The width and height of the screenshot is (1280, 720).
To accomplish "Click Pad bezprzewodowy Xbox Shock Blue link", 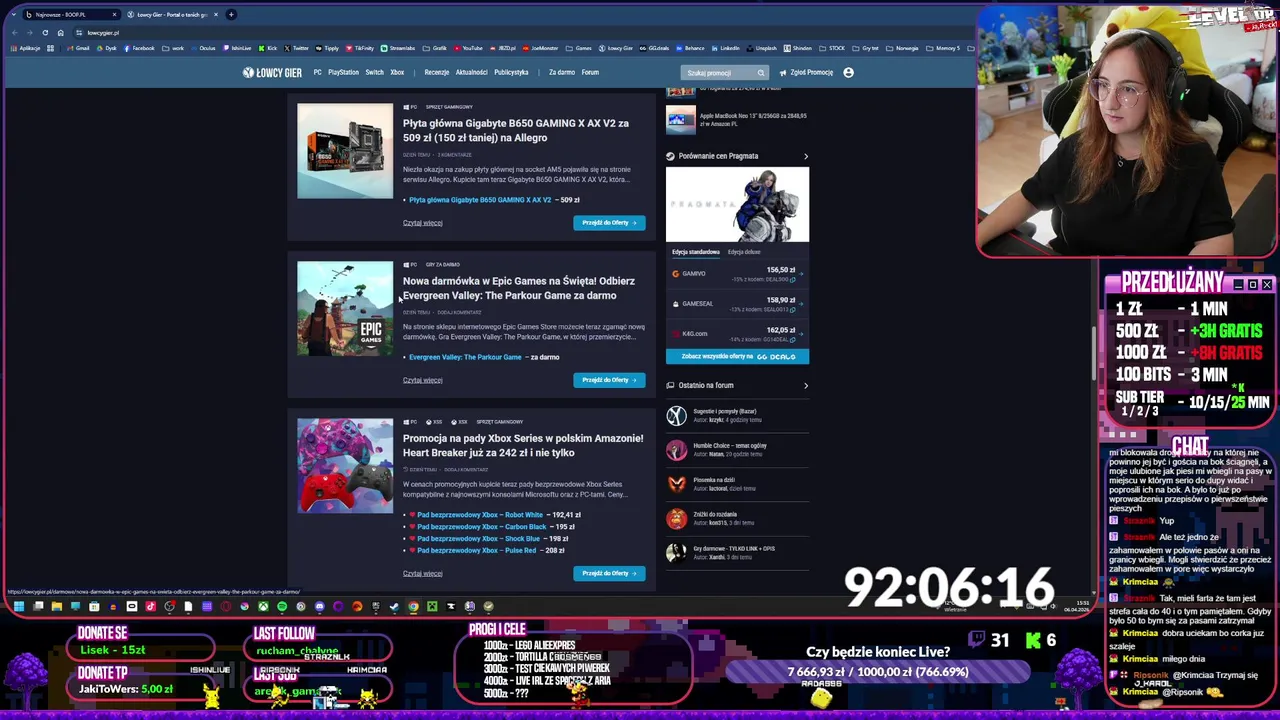I will pyautogui.click(x=478, y=539).
